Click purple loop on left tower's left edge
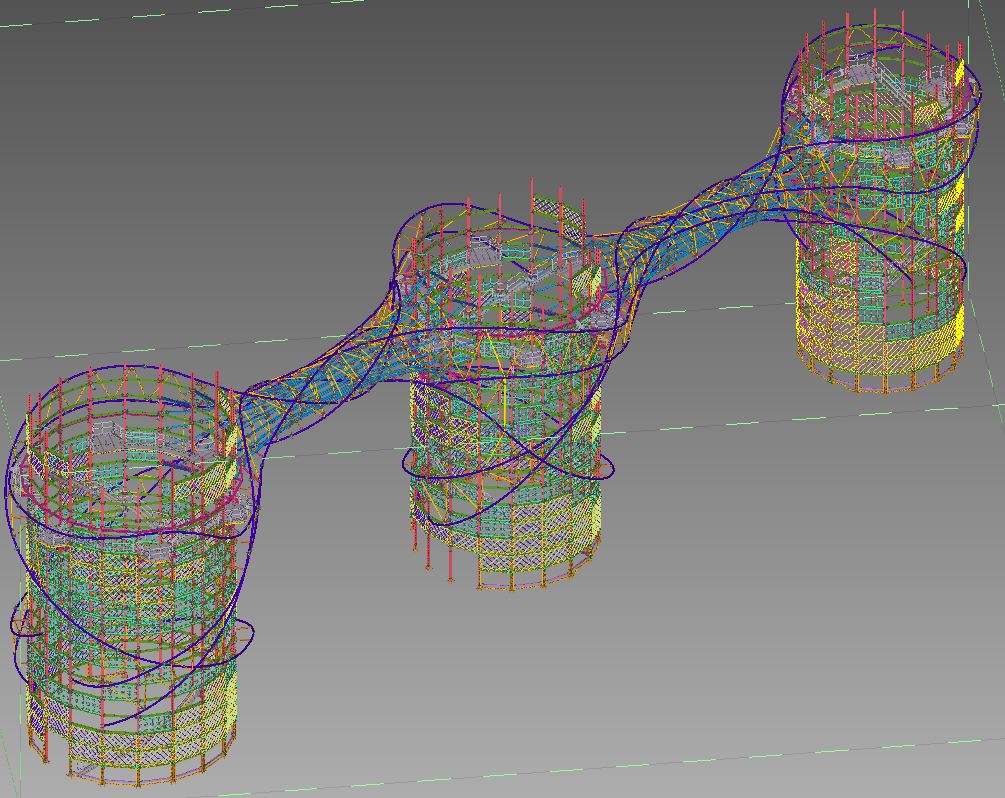Viewport: 1005px width, 798px height. pyautogui.click(x=18, y=620)
